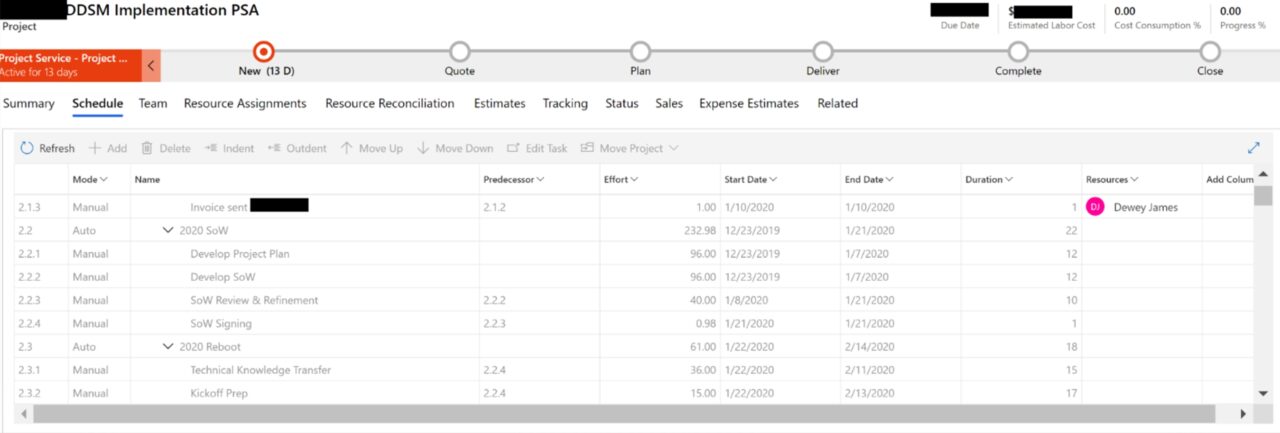Open the Effort column sort menu
Screen dimensions: 1280x433
pyautogui.click(x=634, y=180)
